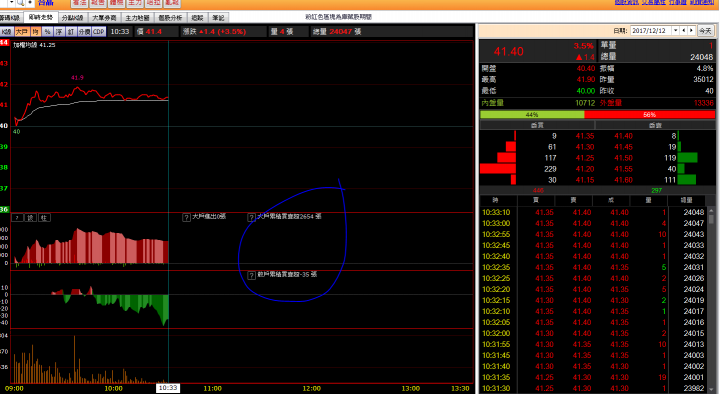Toggle the 分價 option button
The width and height of the screenshot is (720, 394).
84,32
